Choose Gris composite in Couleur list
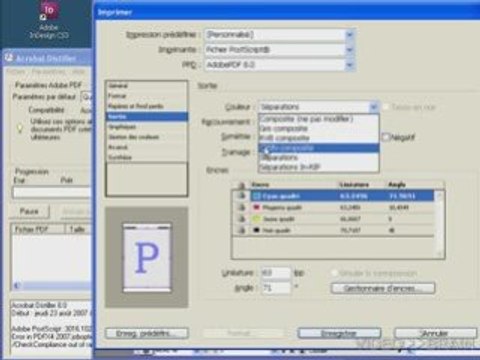Viewport: 480px width, 360px height. (319, 129)
